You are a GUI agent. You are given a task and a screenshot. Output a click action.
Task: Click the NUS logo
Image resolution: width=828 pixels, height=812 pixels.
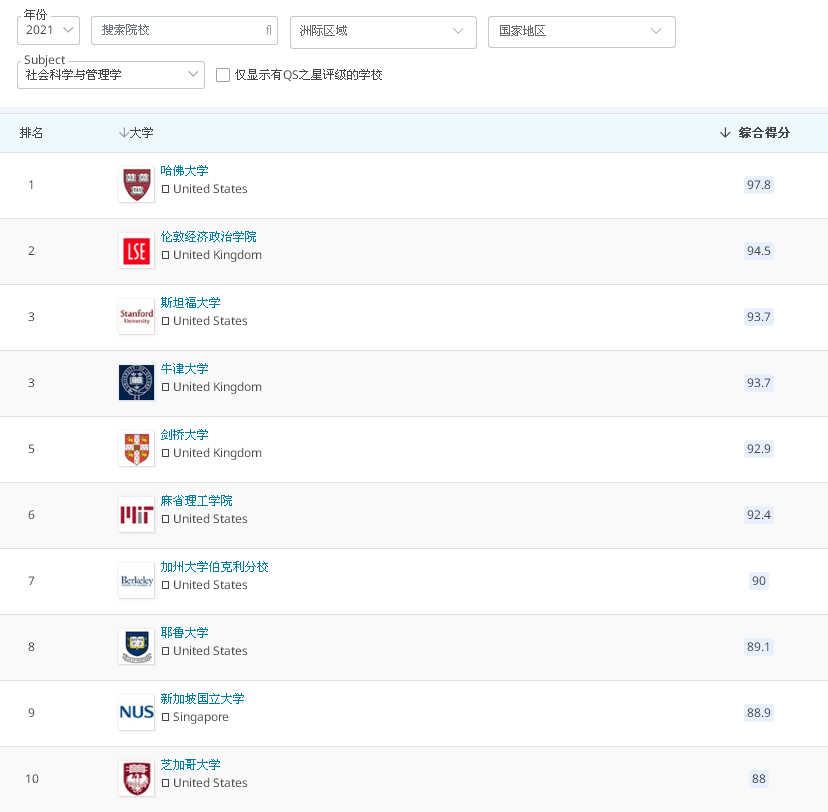pos(136,713)
